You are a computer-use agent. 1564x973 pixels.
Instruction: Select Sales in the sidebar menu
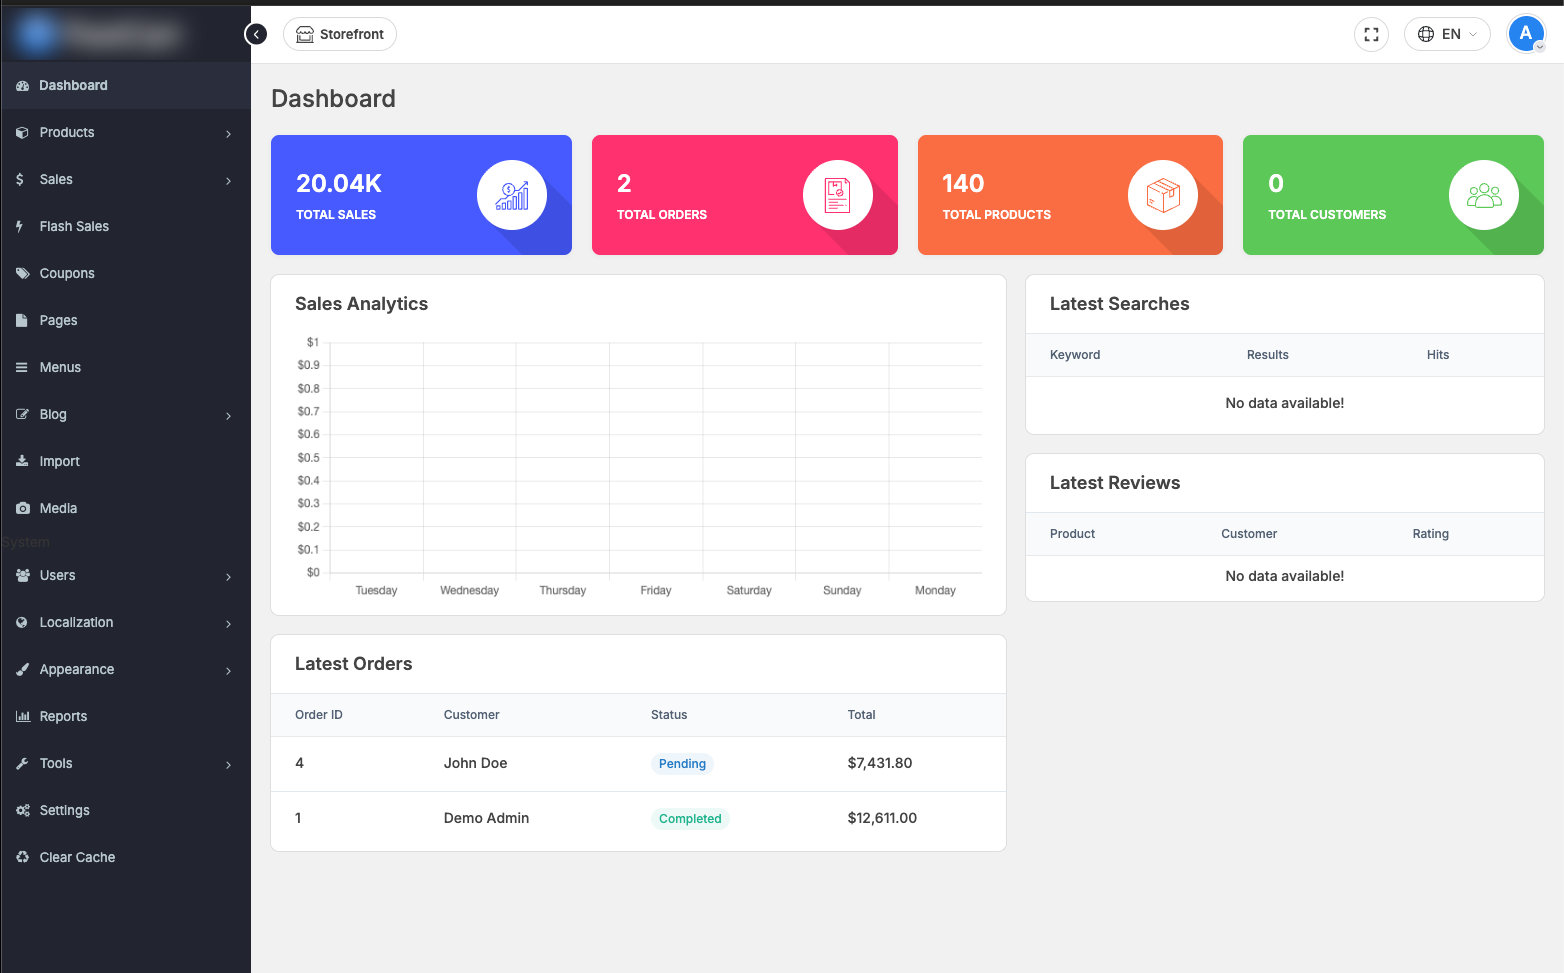tap(56, 179)
